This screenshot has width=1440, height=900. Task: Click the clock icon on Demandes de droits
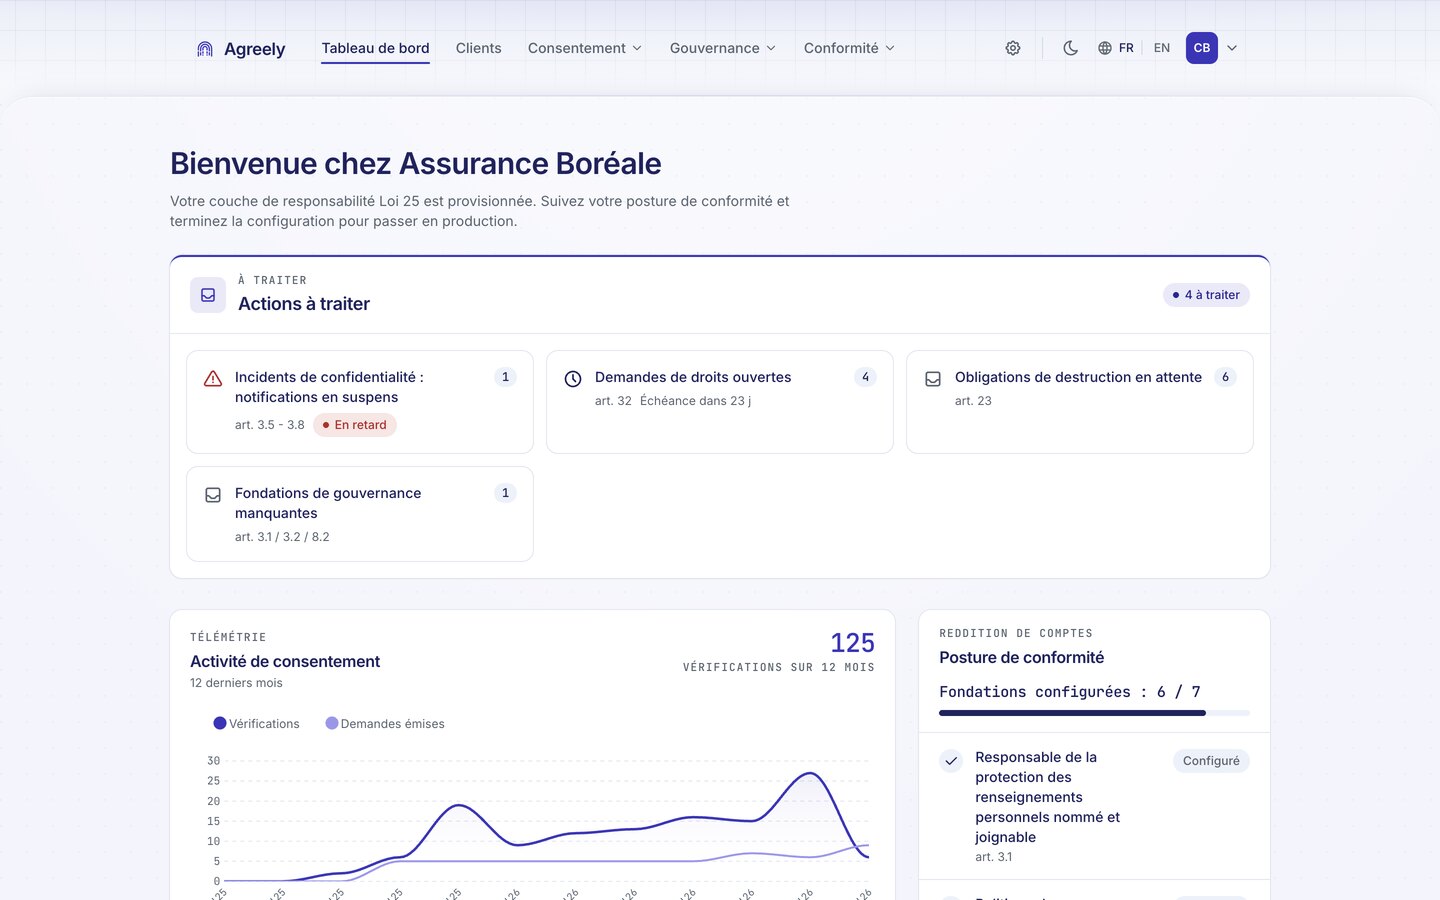[573, 379]
